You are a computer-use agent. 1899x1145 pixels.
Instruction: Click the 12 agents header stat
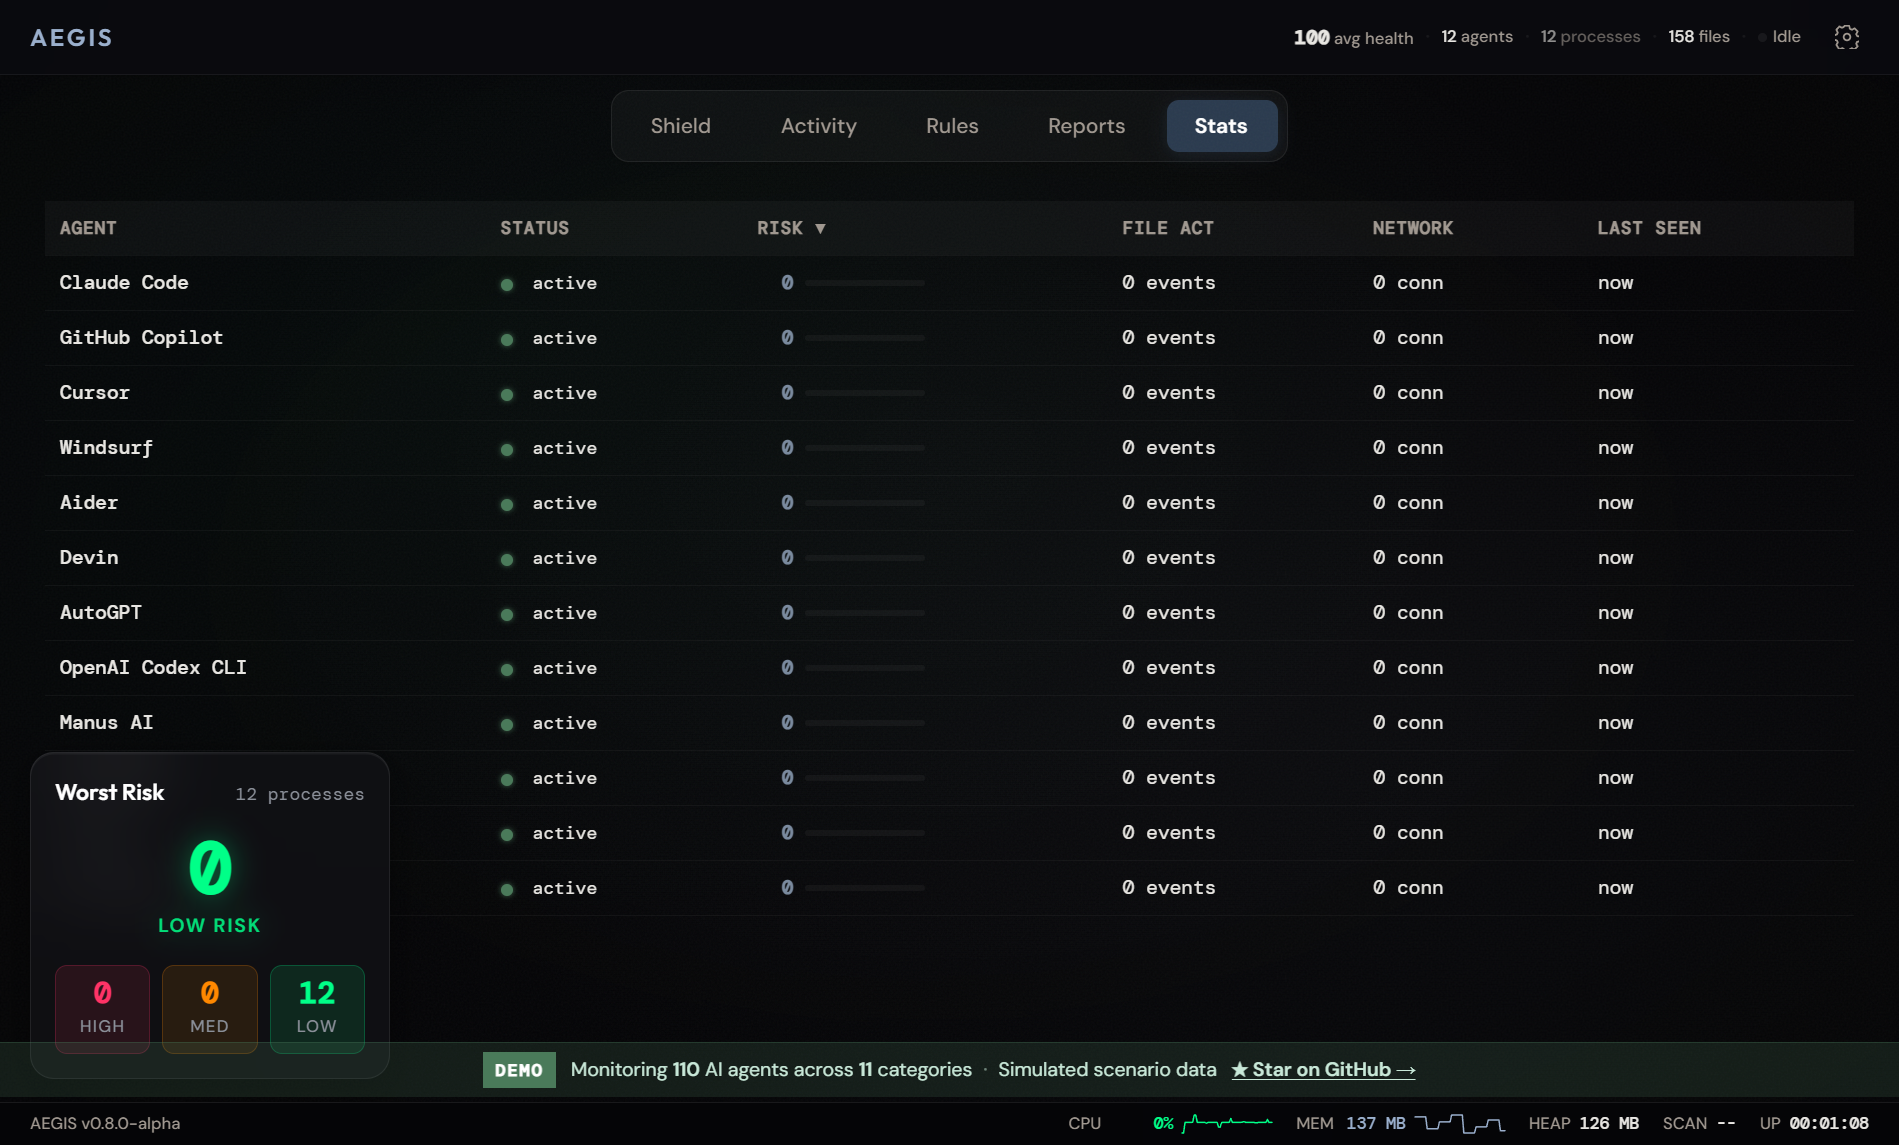pos(1476,36)
